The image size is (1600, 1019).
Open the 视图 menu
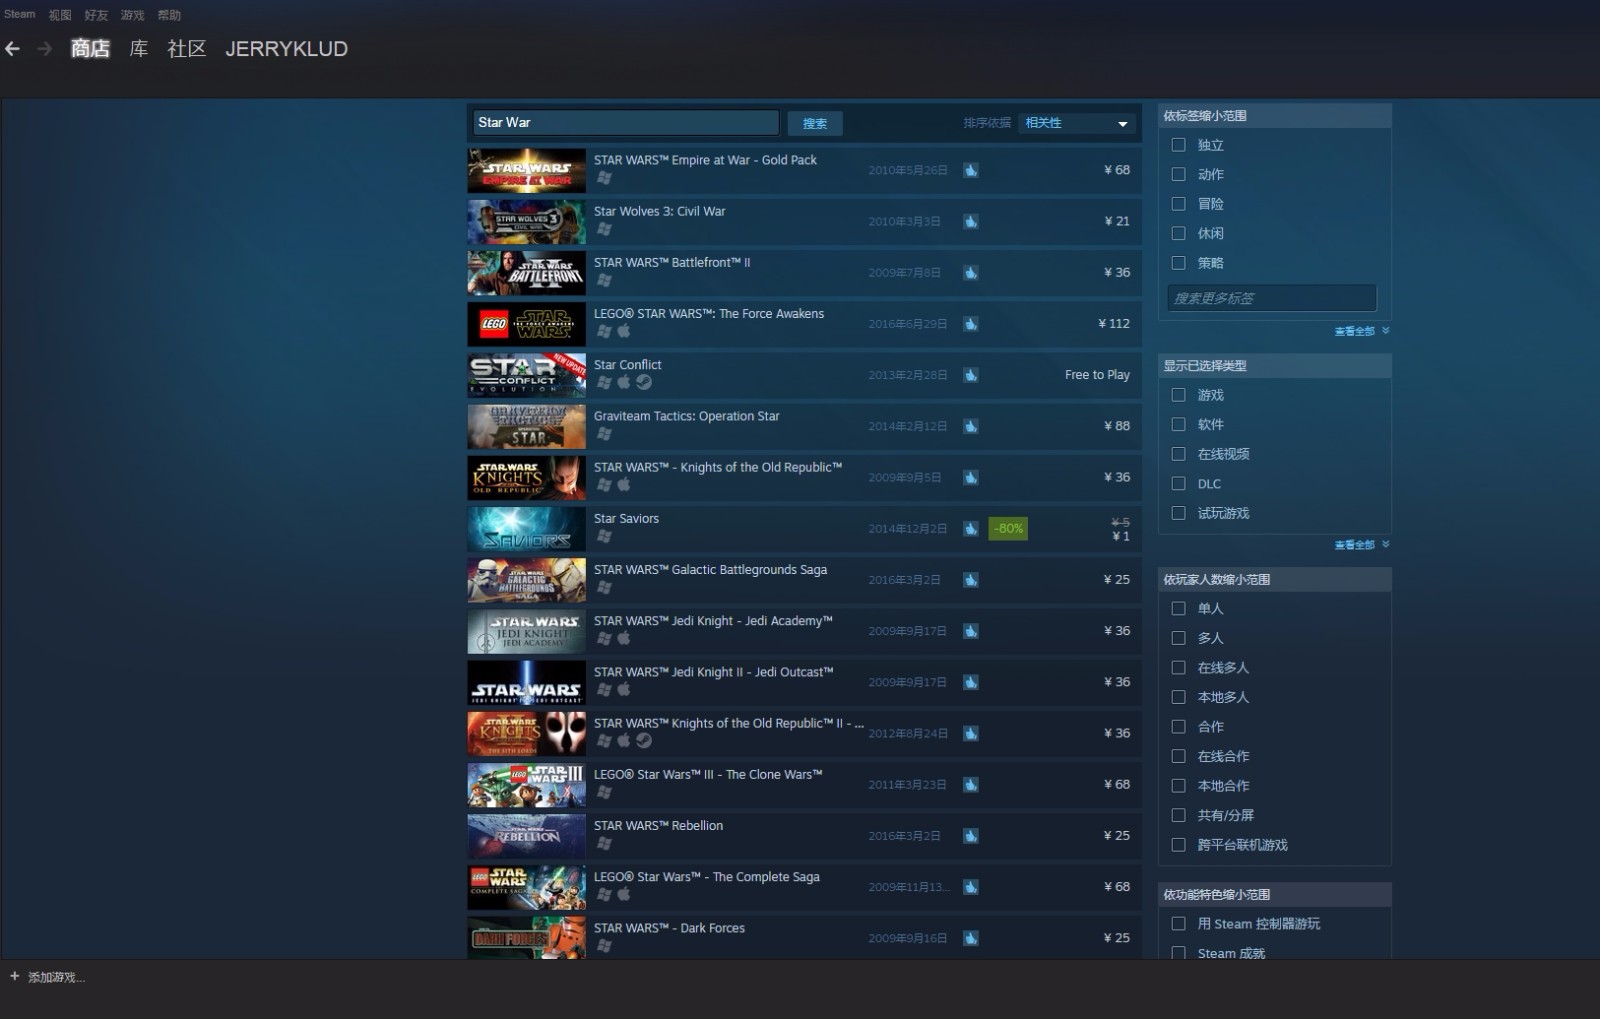pos(60,15)
